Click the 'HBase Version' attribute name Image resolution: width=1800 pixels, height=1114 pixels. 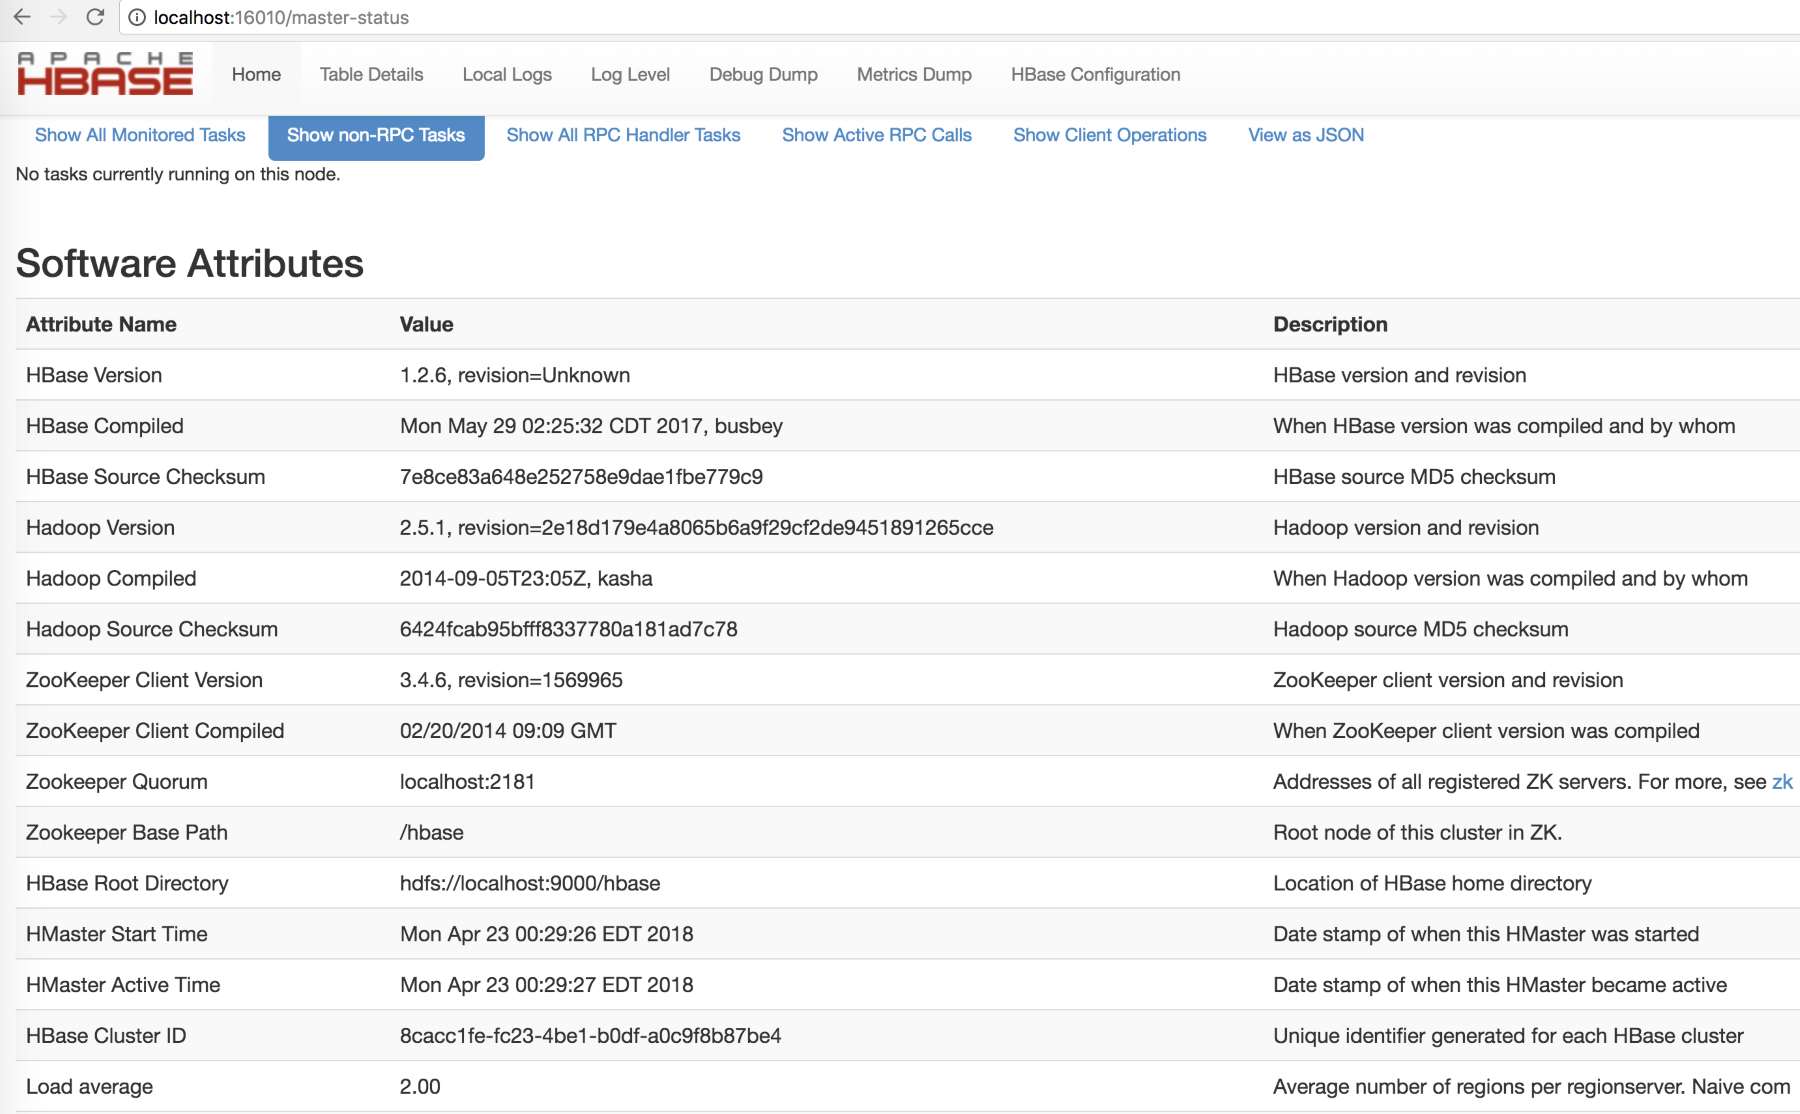coord(94,375)
